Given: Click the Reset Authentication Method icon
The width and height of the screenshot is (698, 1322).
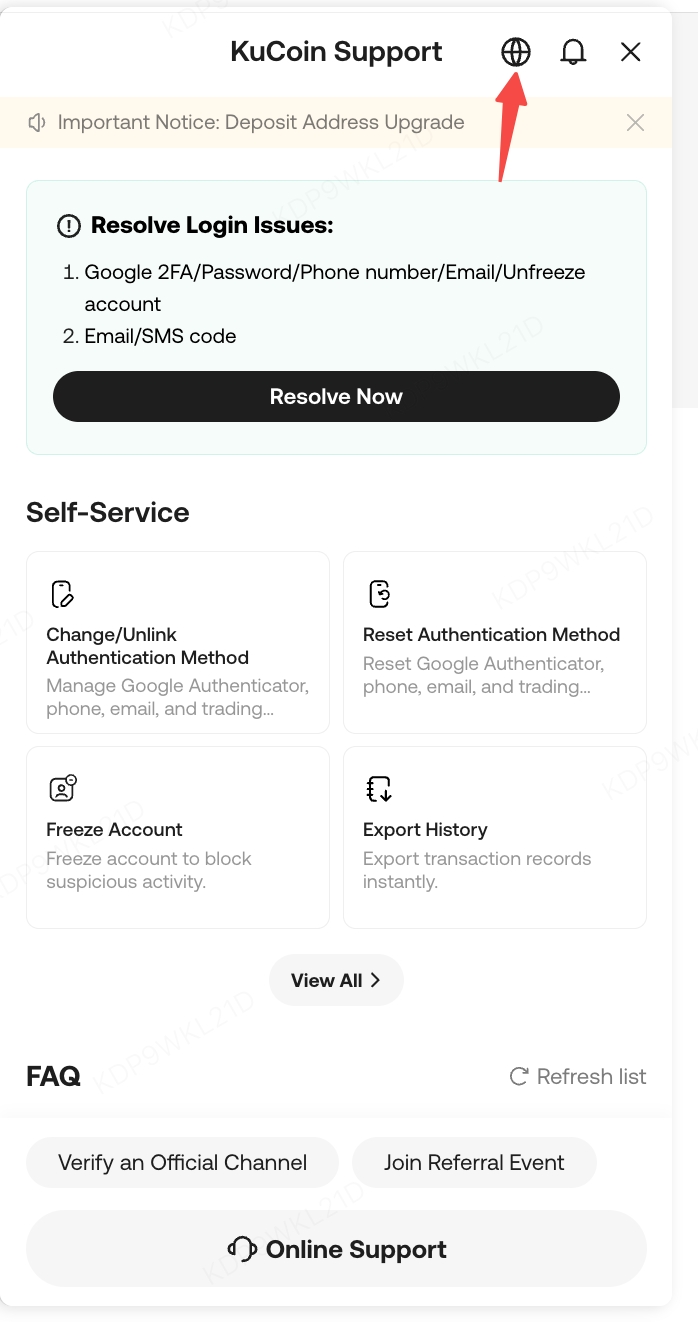Looking at the screenshot, I should click(x=379, y=594).
